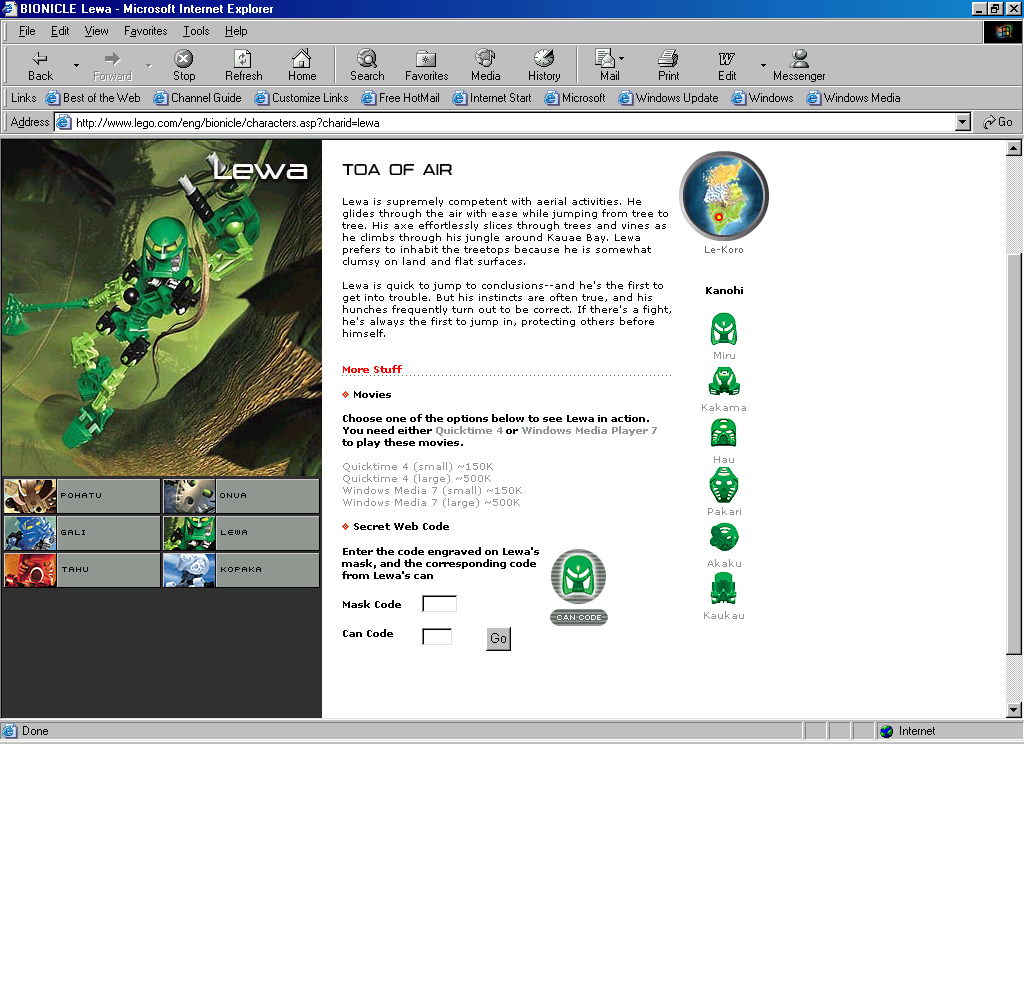Viewport: 1024px width, 1000px height.
Task: Click the Akaku Kanohi mask icon
Action: [724, 537]
